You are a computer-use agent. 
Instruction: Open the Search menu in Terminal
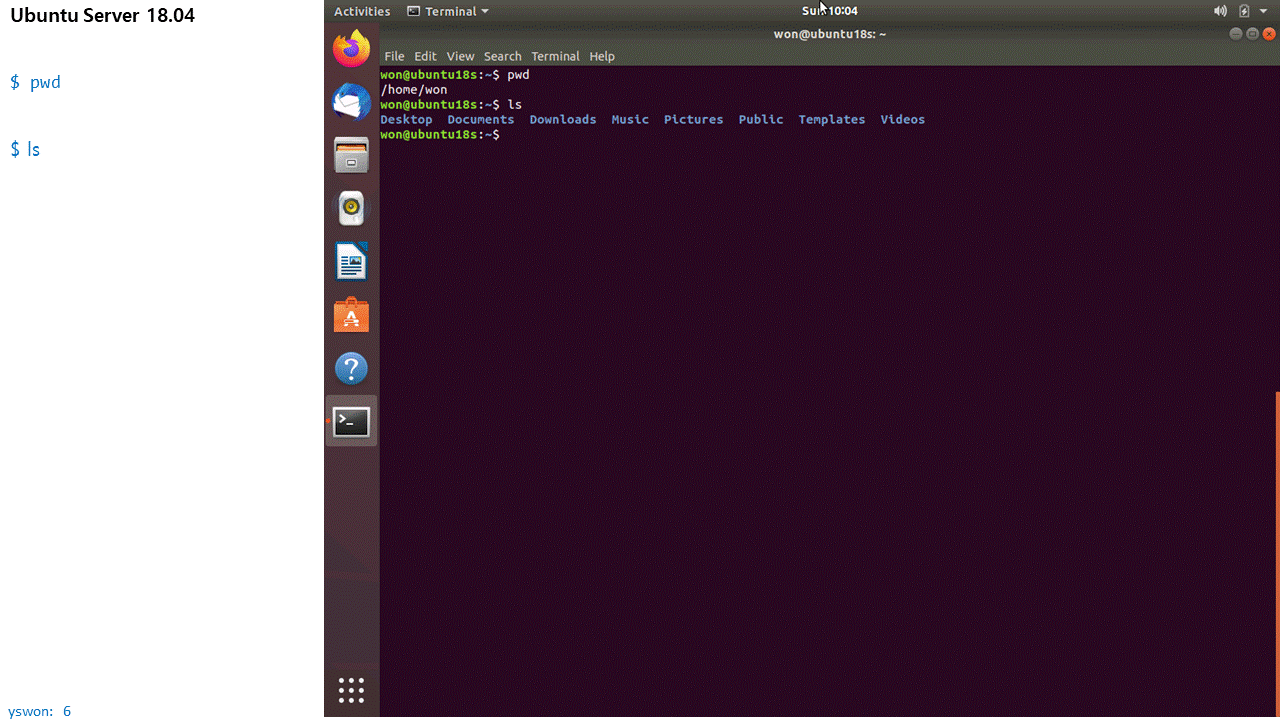(502, 56)
